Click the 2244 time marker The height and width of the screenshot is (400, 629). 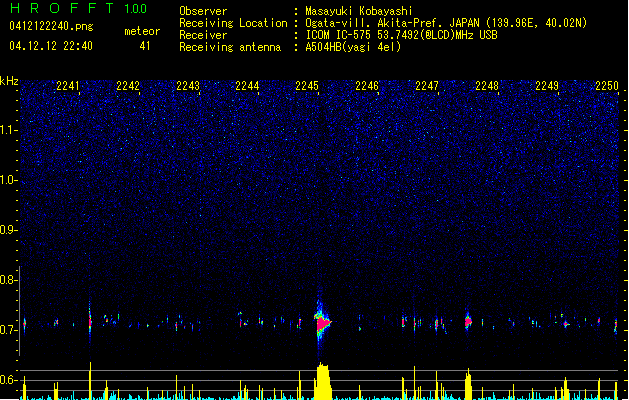point(247,86)
